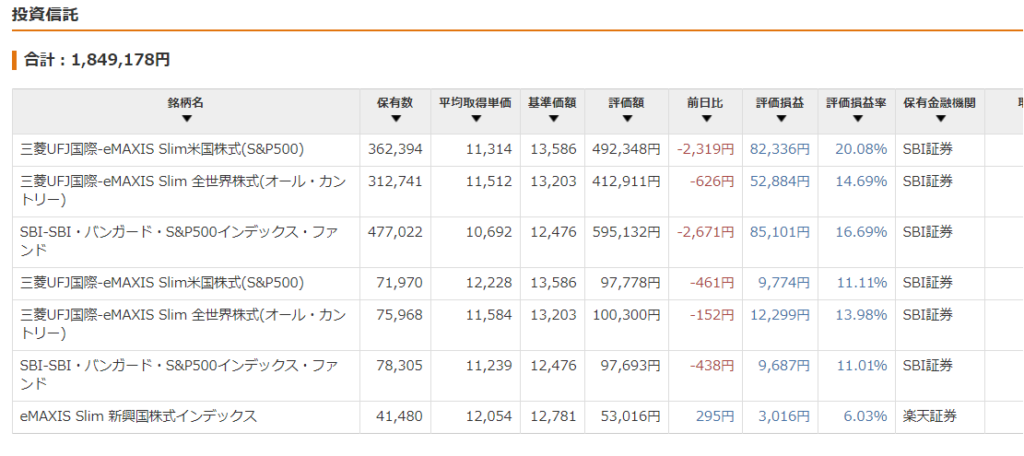Sort by 平均取得単価 column arrow
Image resolution: width=1024 pixels, height=456 pixels.
475,119
